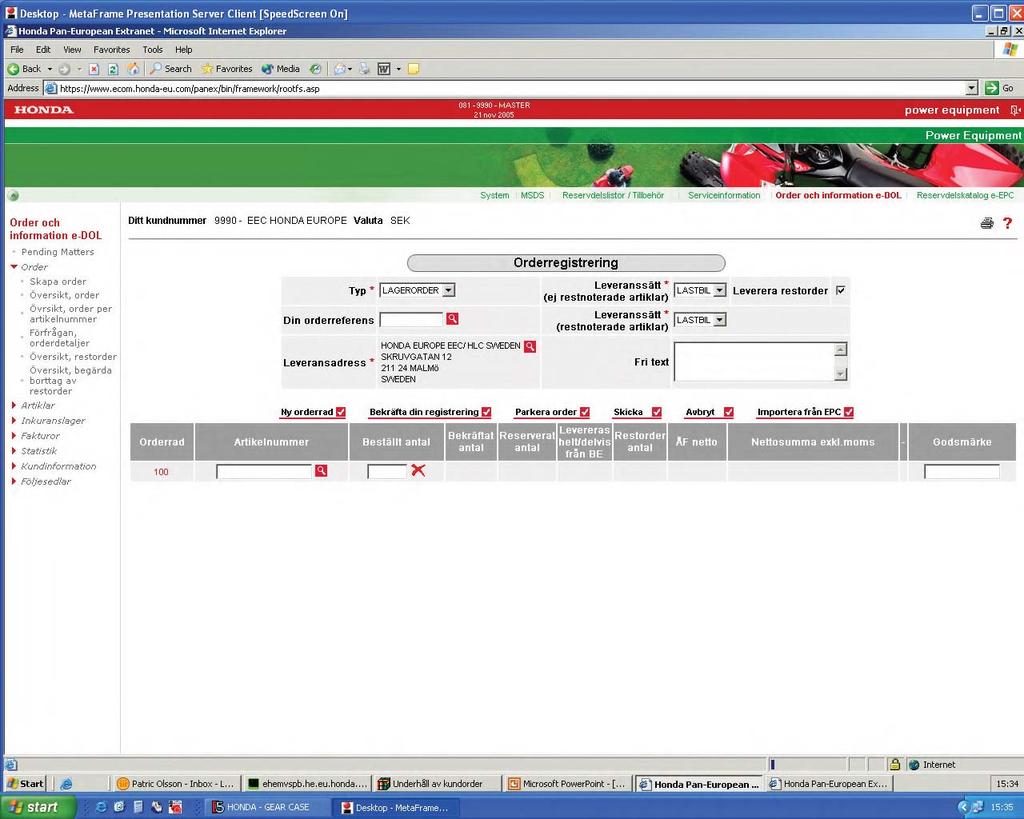
Task: Click the Beställt antal input field
Action: [387, 471]
